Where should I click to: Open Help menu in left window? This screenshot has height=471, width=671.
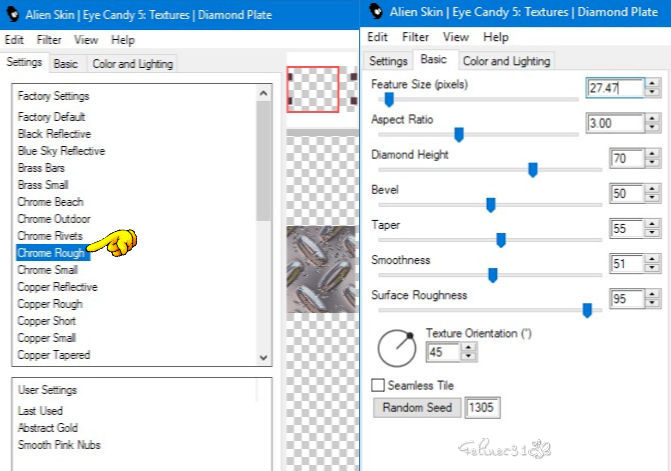[123, 40]
